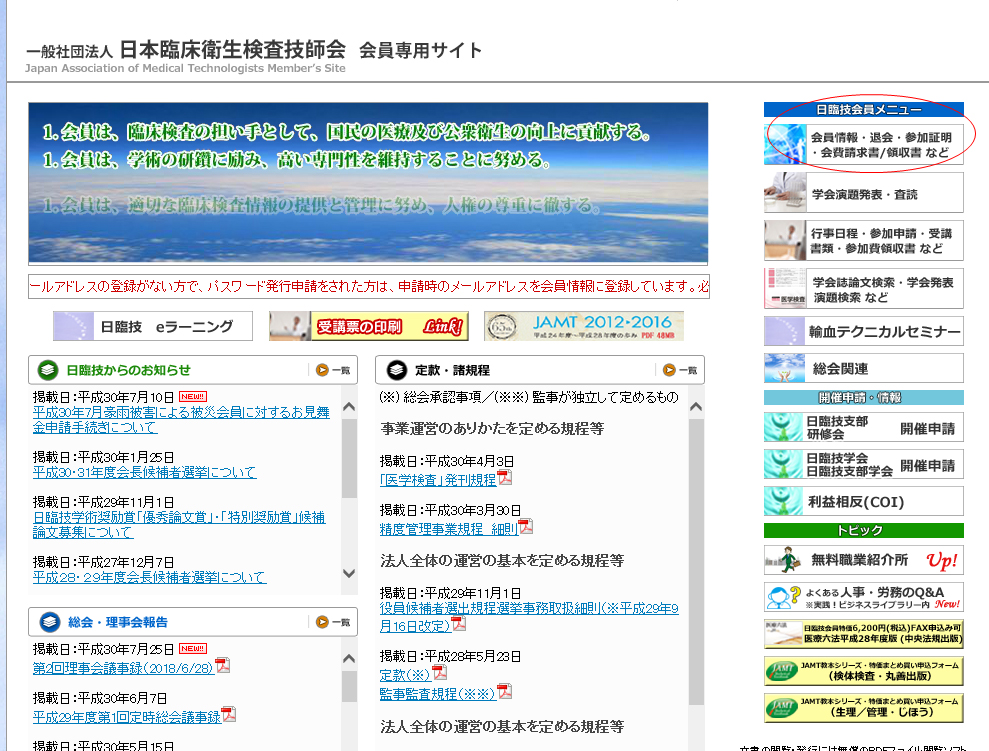Click 無料職業紹介所 topic banner
The width and height of the screenshot is (989, 751).
click(x=864, y=560)
